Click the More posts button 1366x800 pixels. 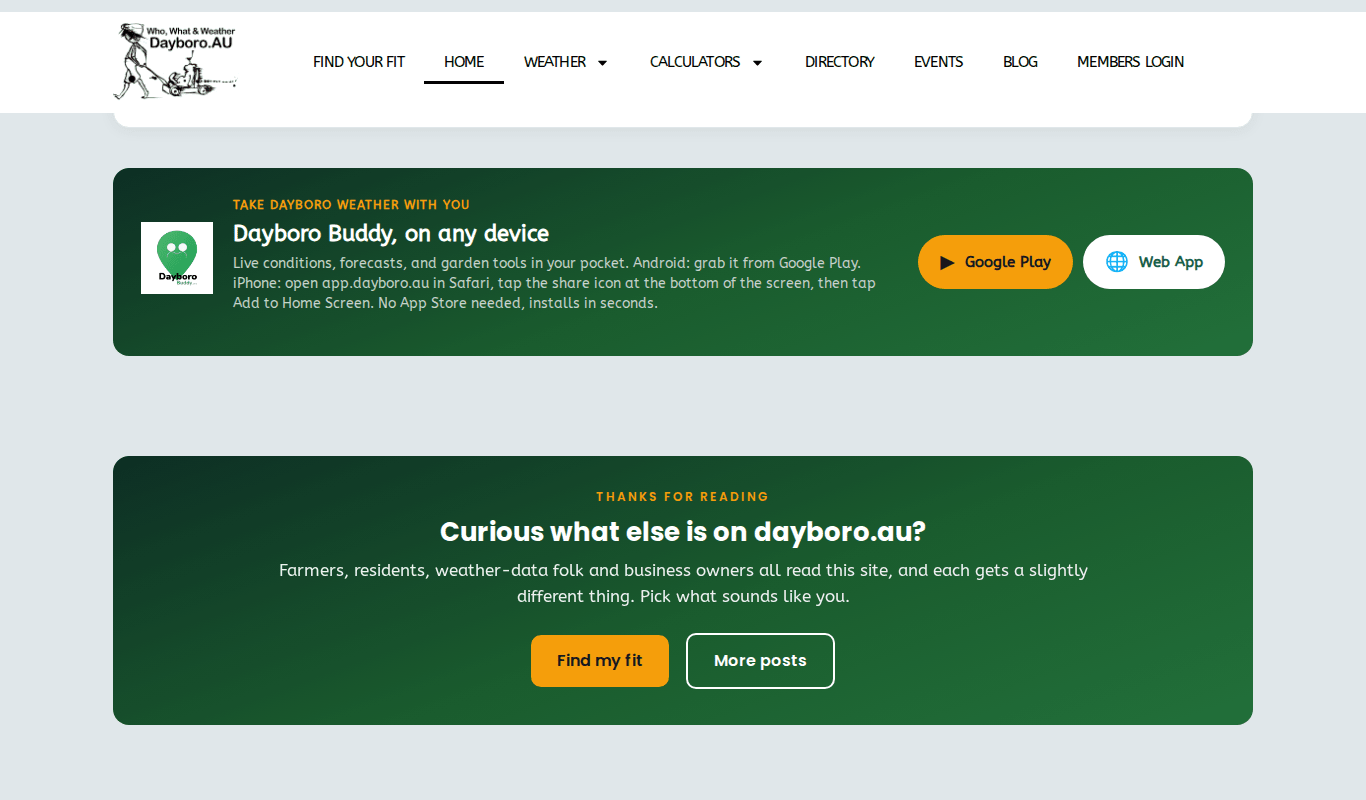(x=760, y=661)
